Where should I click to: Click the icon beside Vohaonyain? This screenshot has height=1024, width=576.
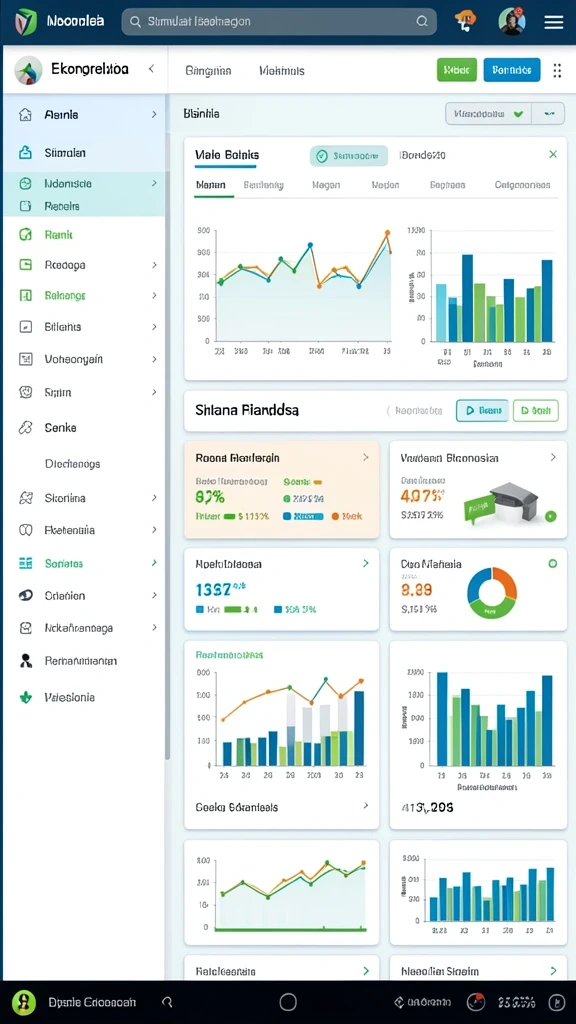25,359
